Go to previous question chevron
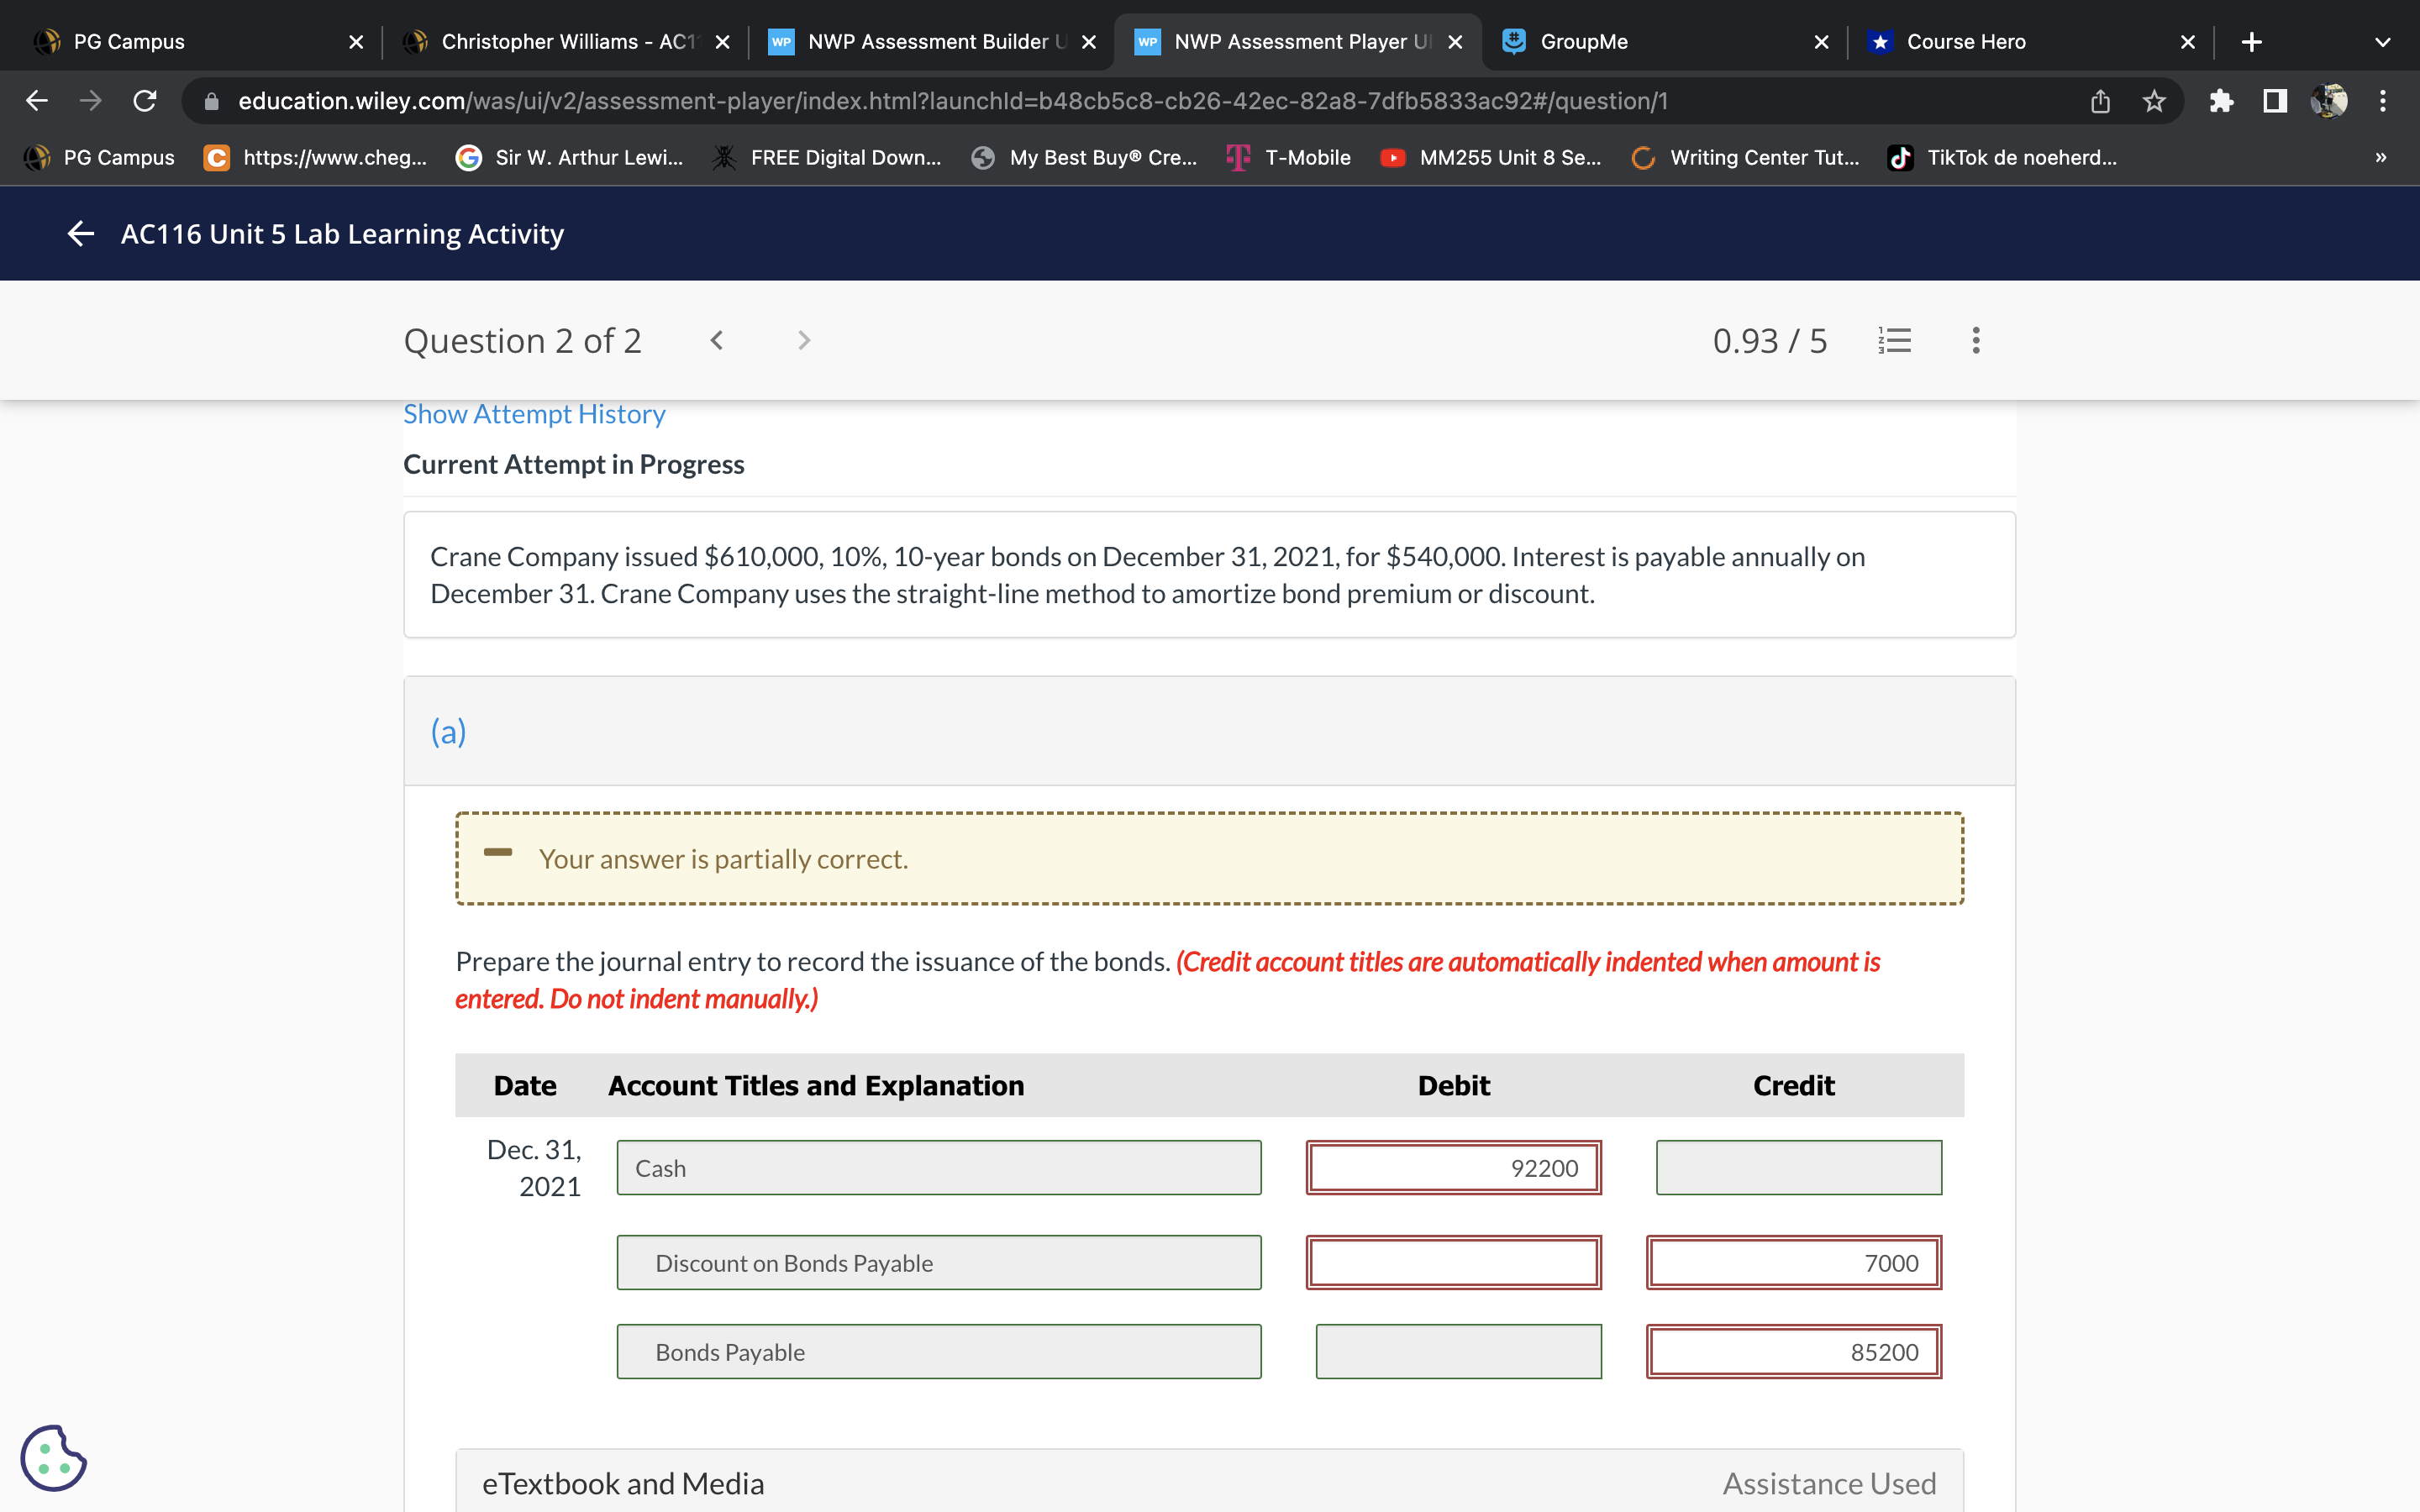 pyautogui.click(x=716, y=341)
